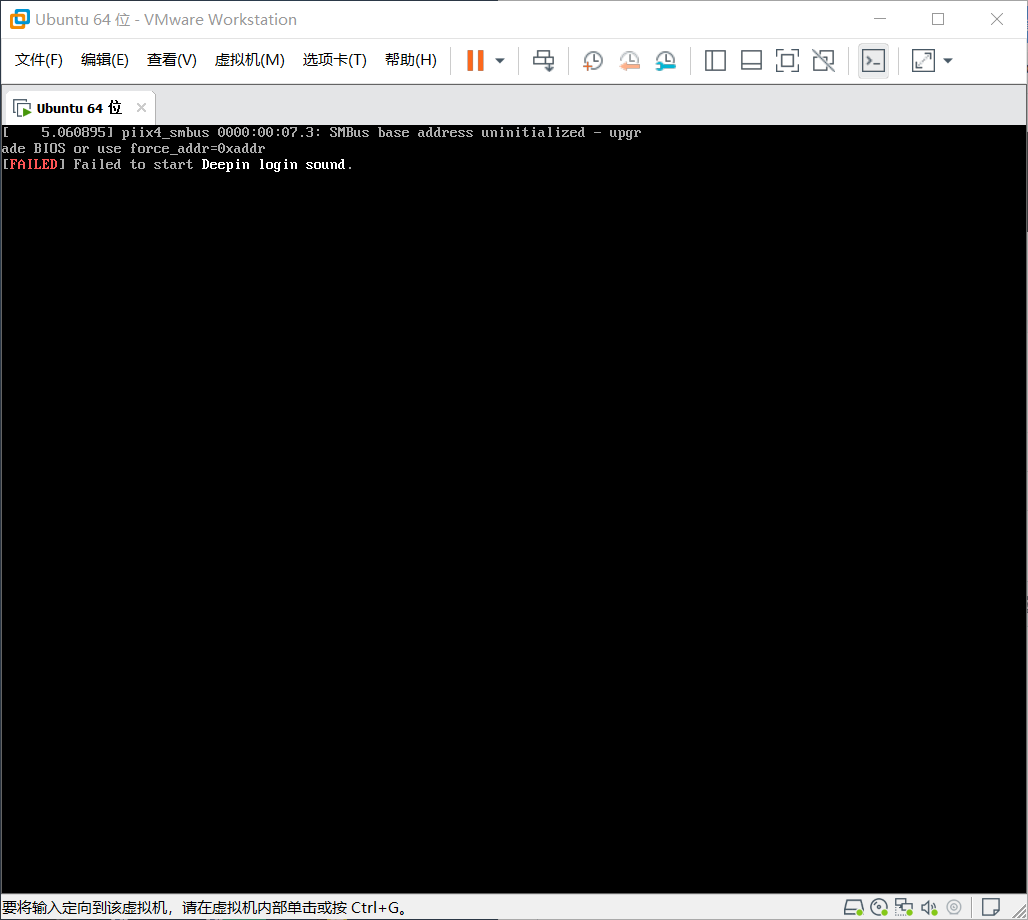Take a snapshot of the VM
This screenshot has height=920, width=1028.
coord(593,60)
